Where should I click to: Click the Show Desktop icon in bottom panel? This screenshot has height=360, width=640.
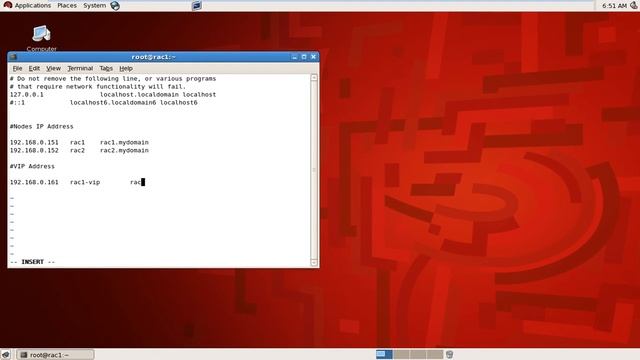click(6, 354)
